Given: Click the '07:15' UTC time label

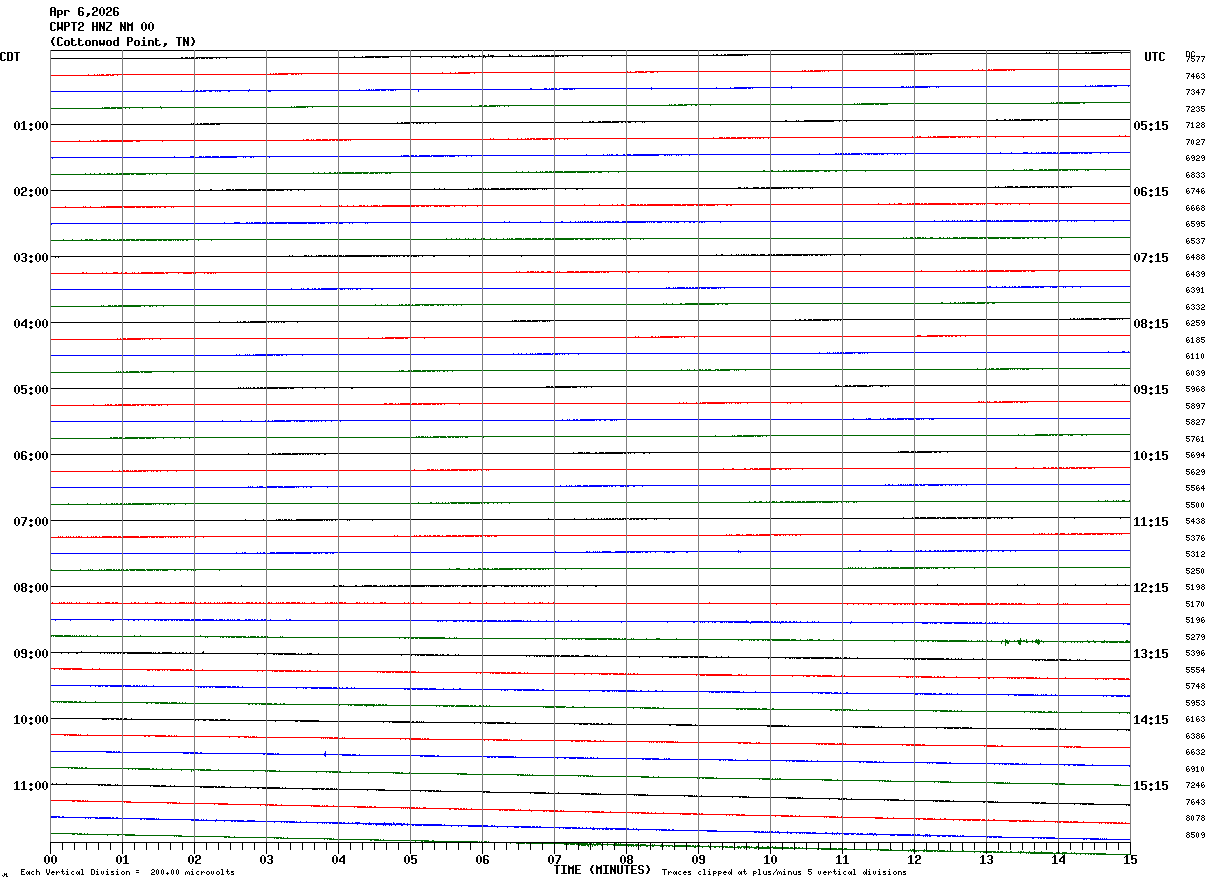Looking at the screenshot, I should click(x=1151, y=258).
